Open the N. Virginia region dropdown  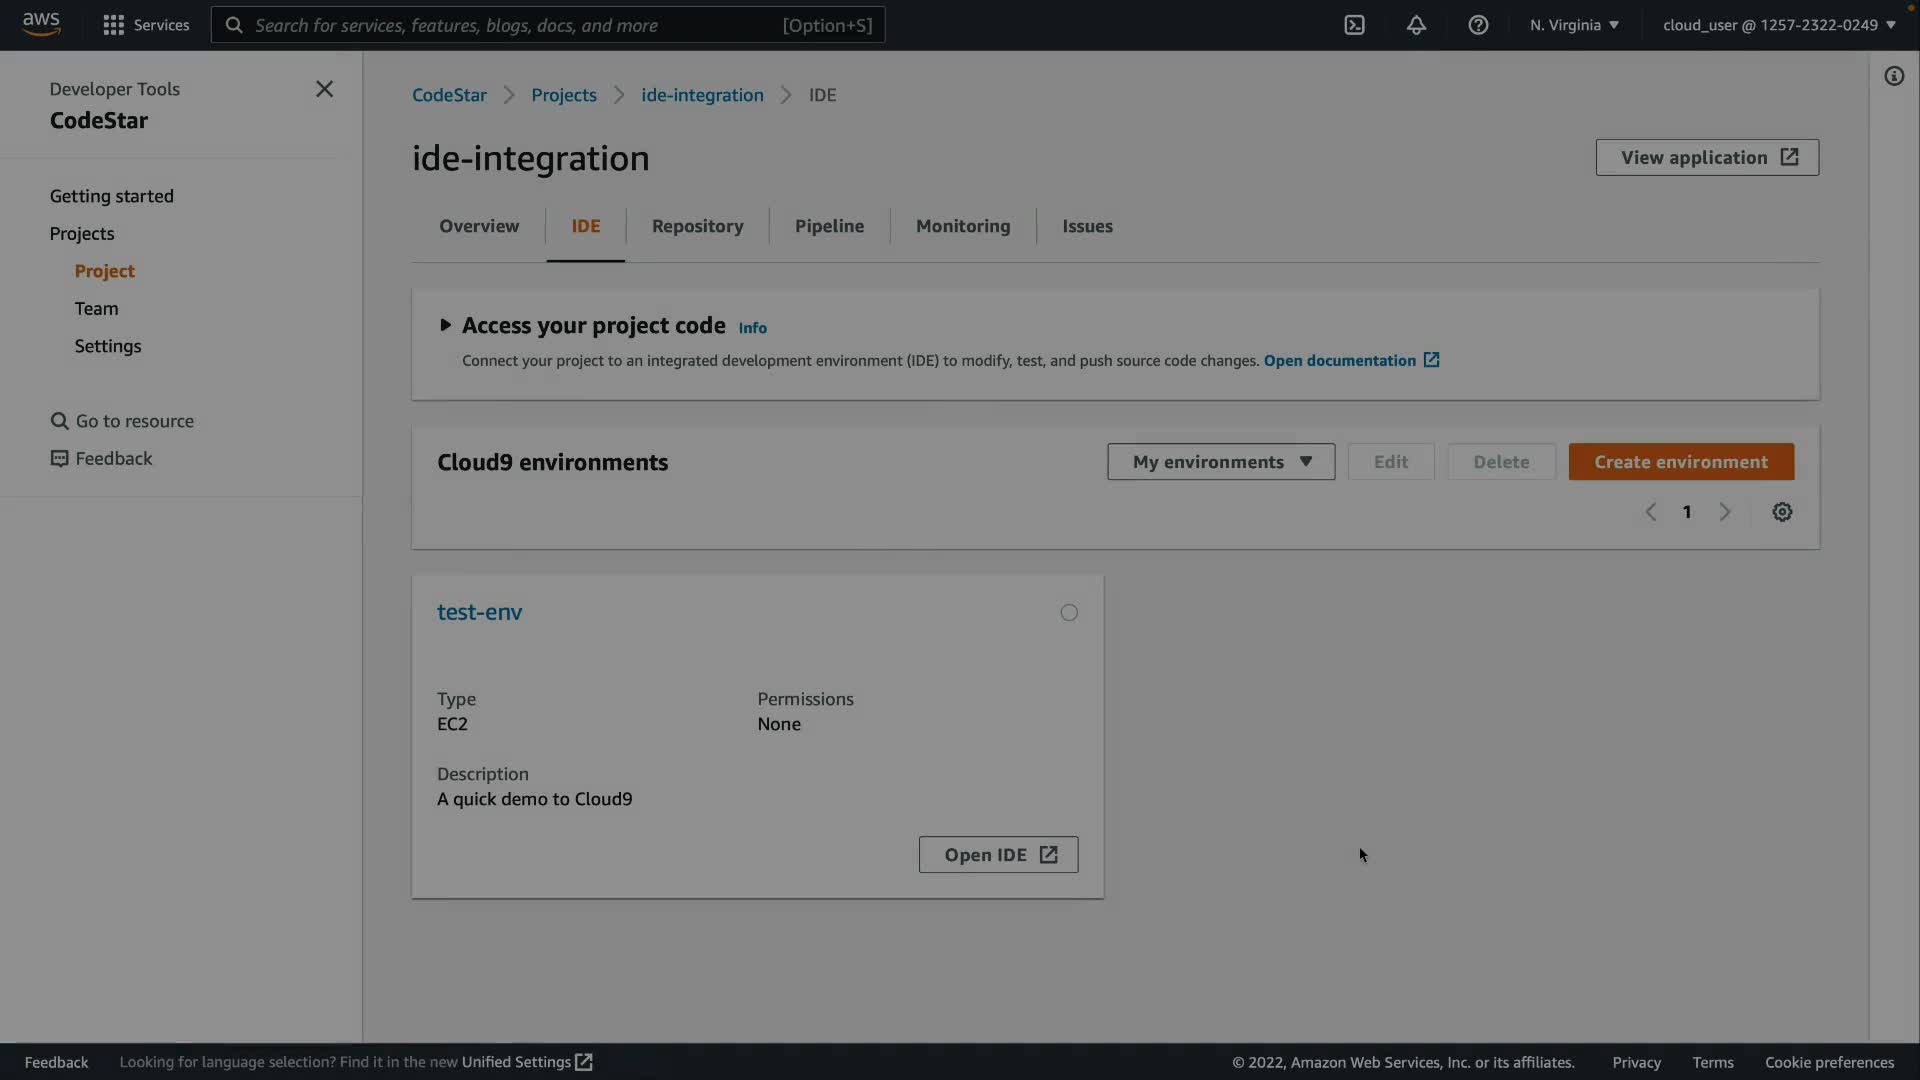pos(1574,25)
